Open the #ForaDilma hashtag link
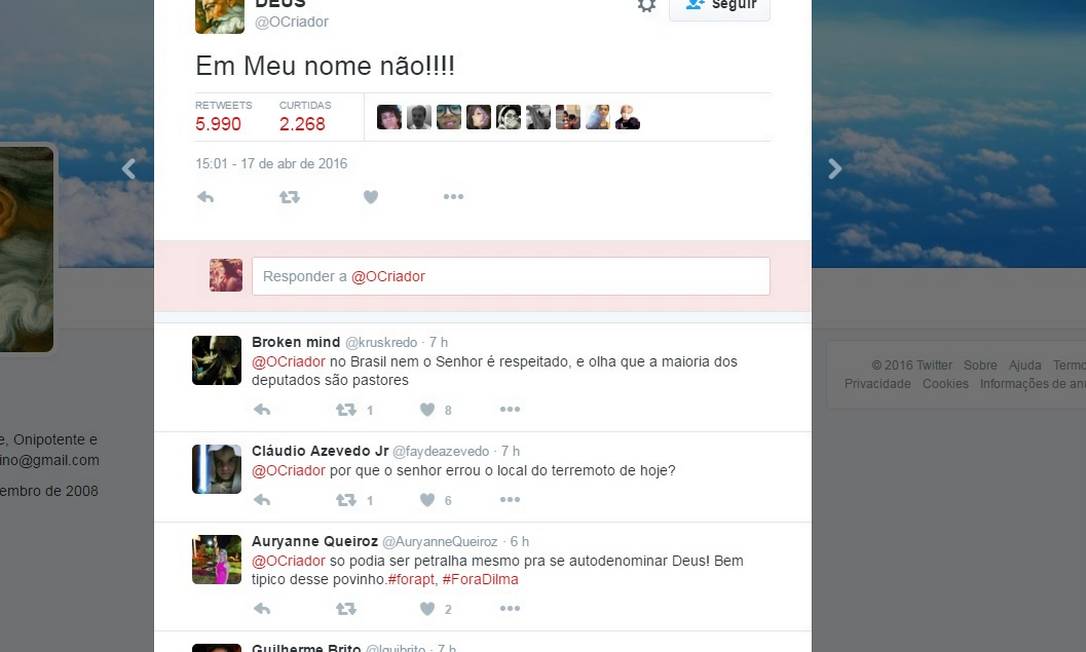Screen dimensions: 1086x652 coord(480,579)
